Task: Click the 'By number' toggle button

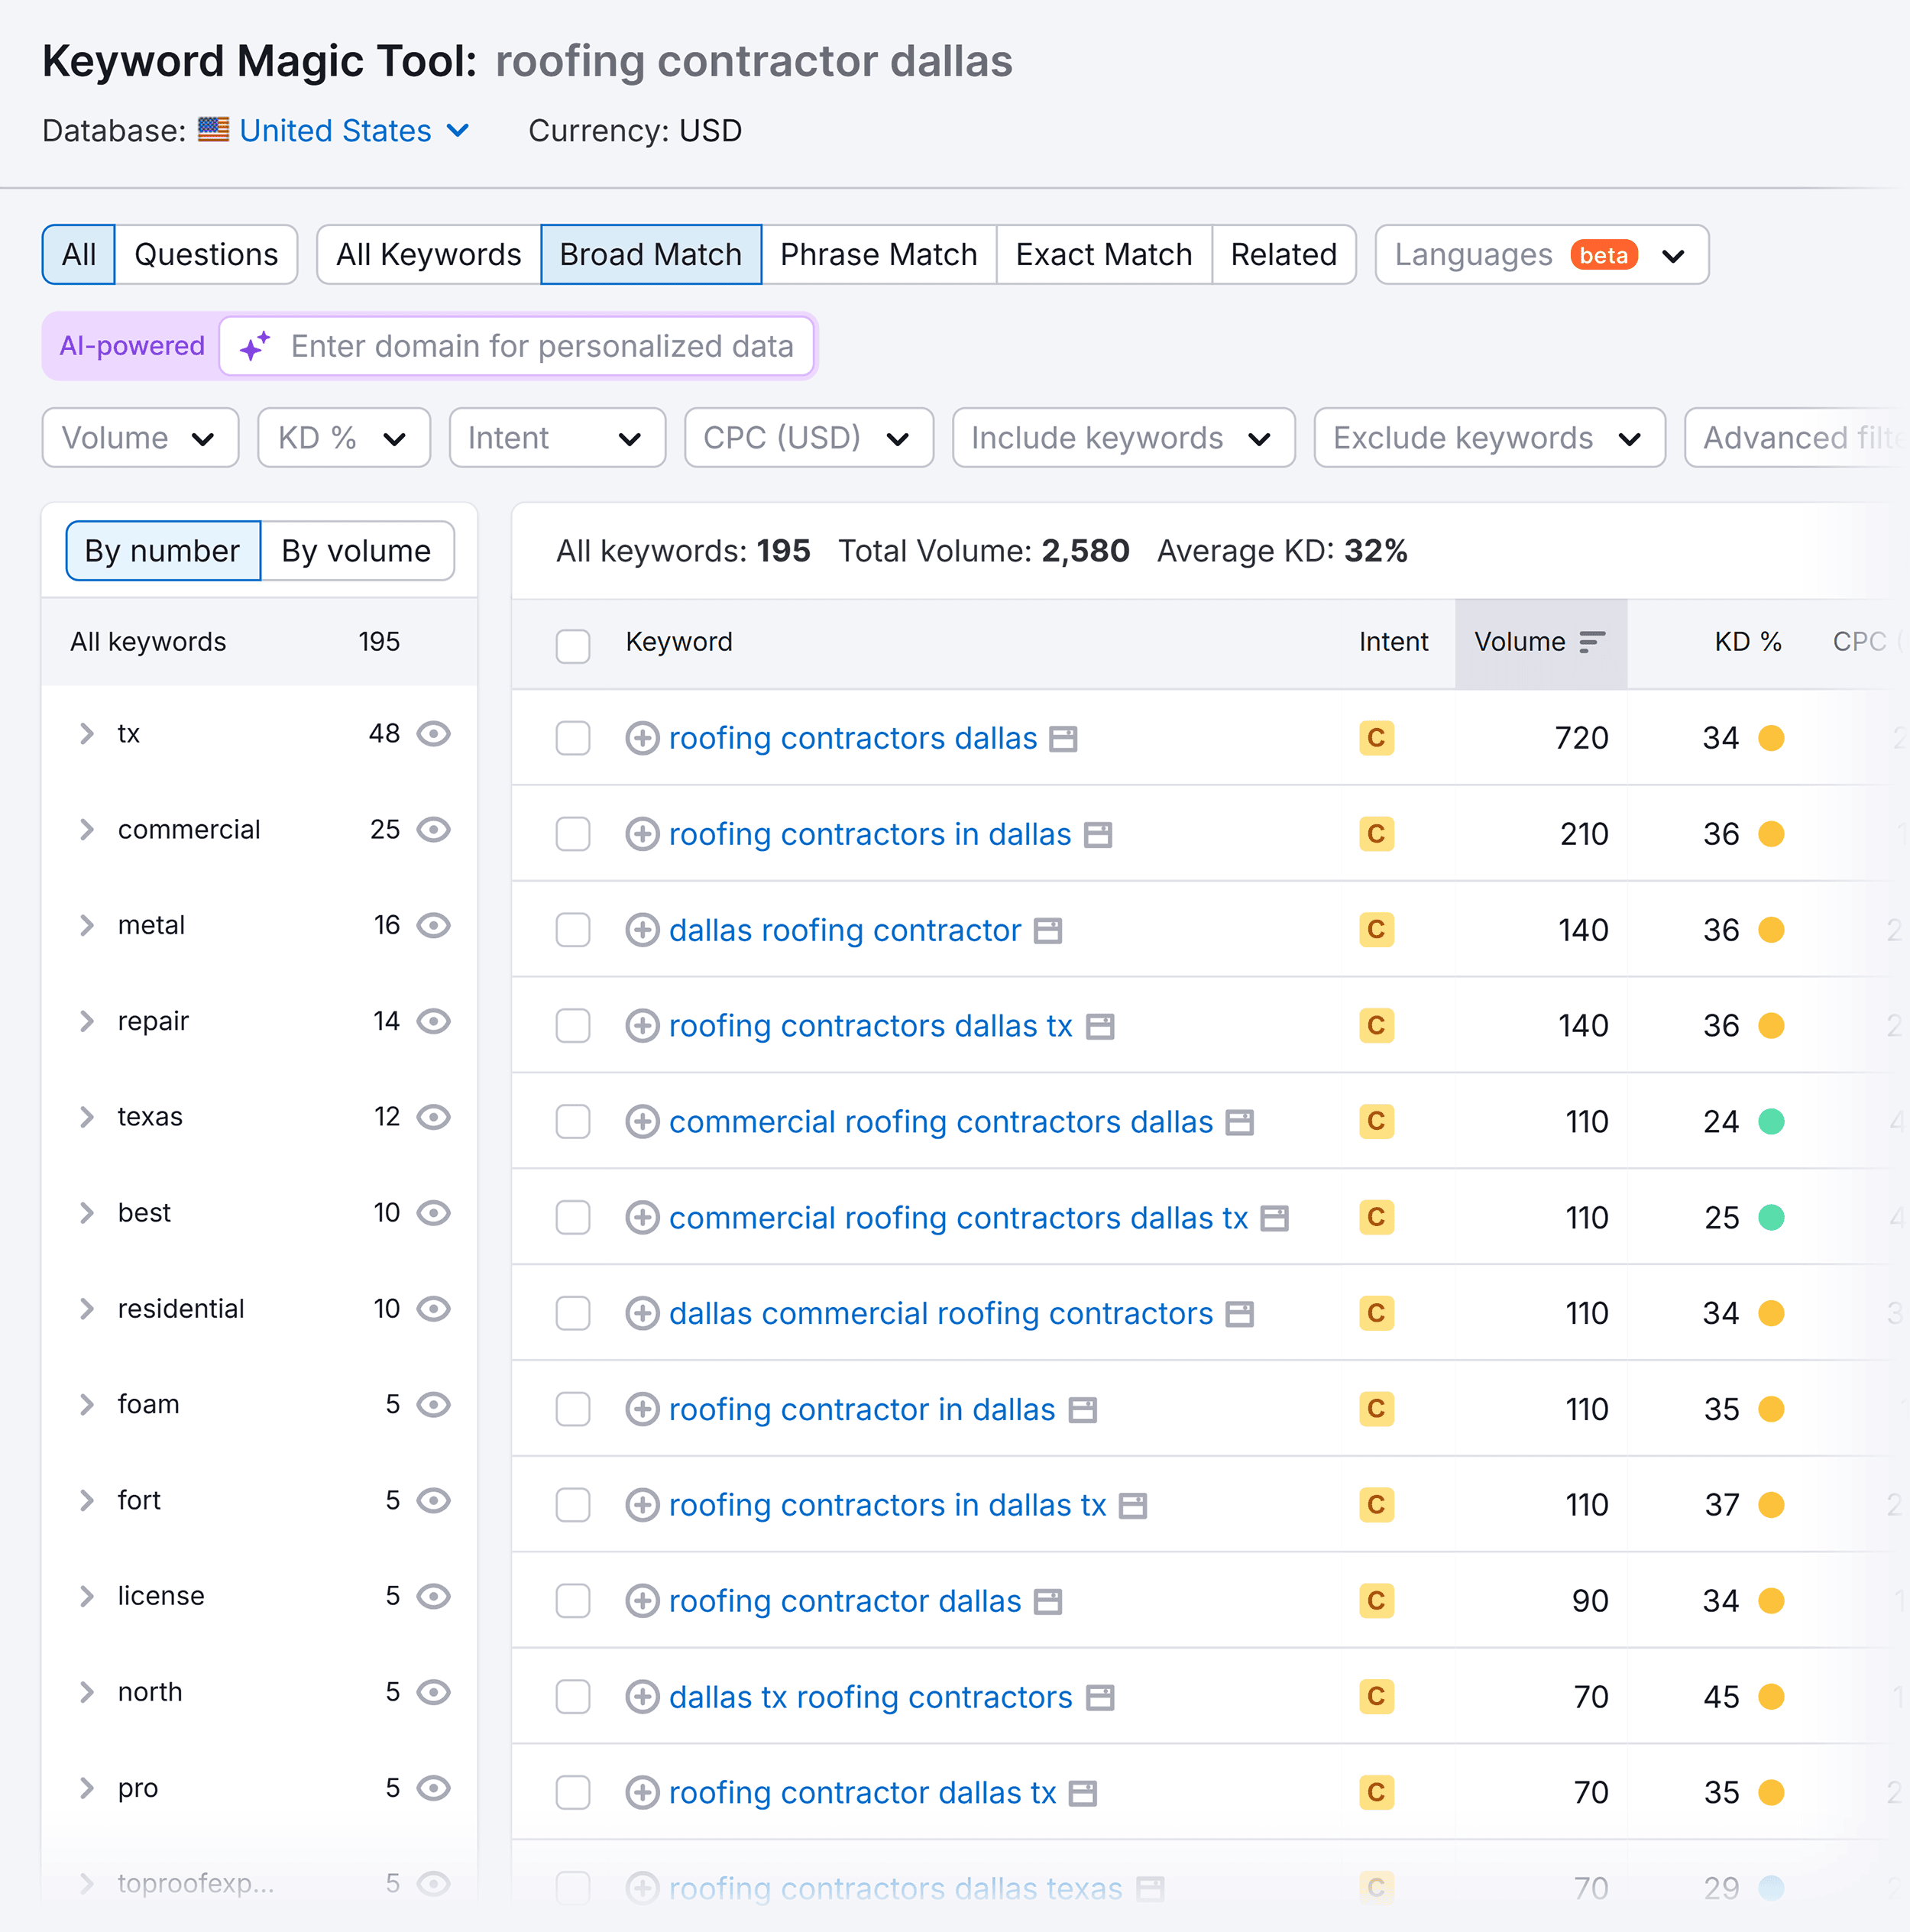Action: (159, 549)
